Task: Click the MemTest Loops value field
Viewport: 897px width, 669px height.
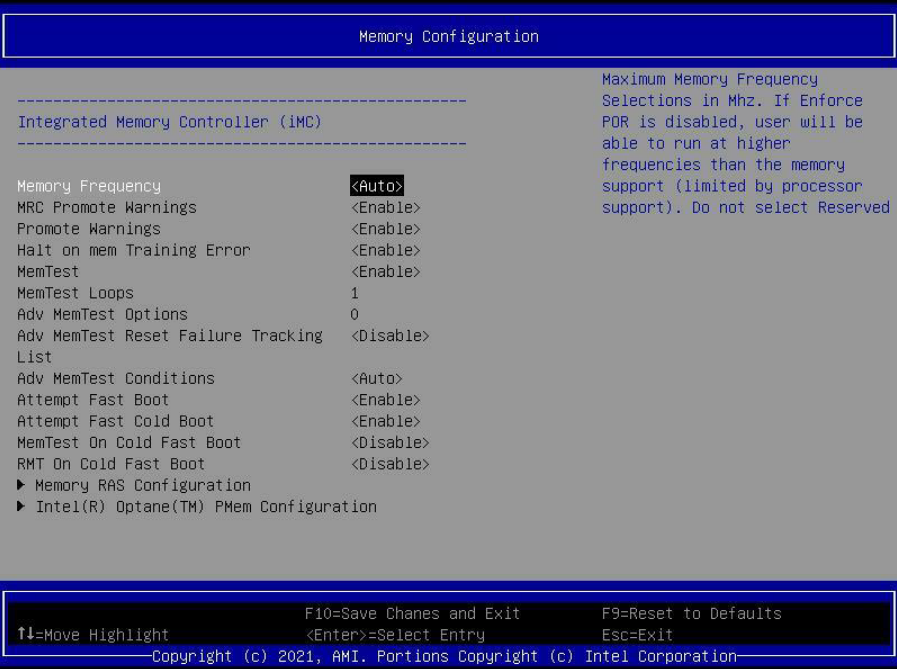Action: 355,294
